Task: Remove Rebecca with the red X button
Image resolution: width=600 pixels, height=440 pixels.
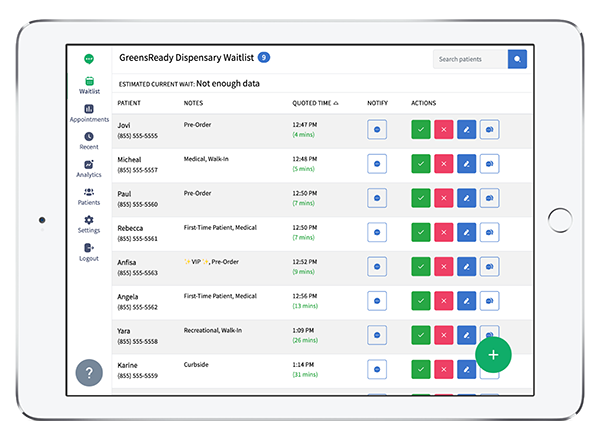Action: click(x=444, y=232)
